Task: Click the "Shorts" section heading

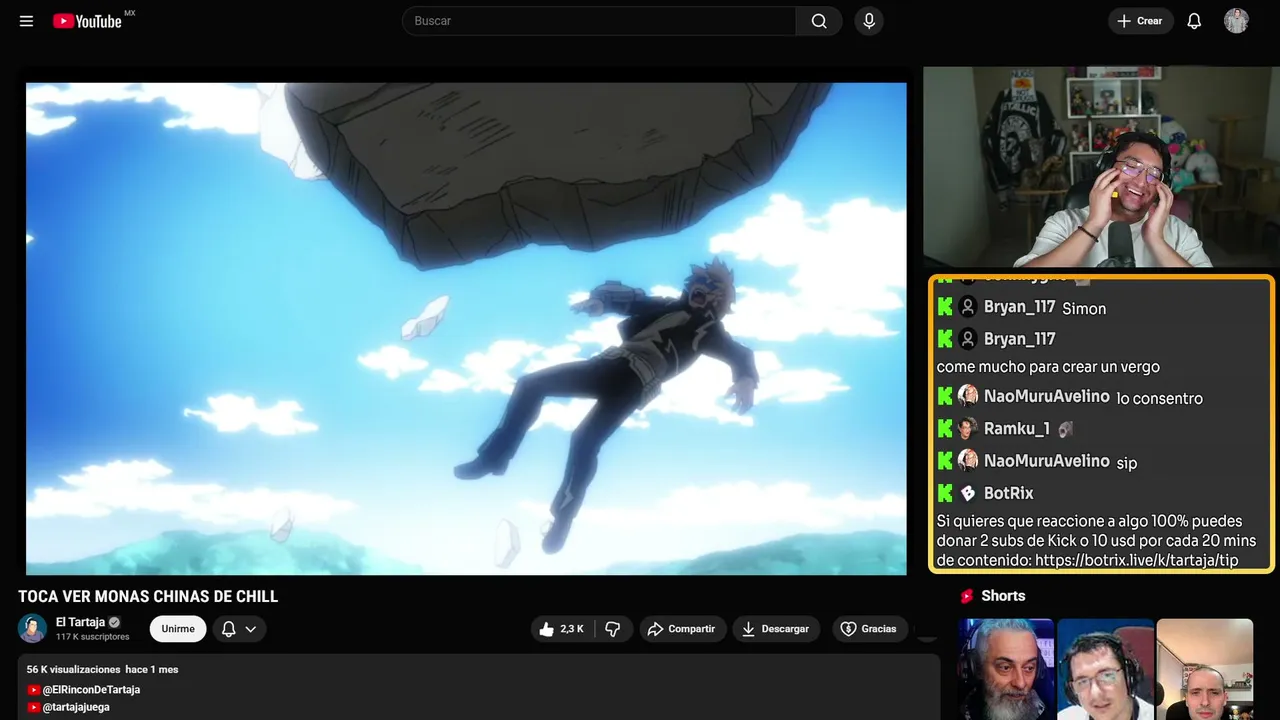Action: (1003, 596)
